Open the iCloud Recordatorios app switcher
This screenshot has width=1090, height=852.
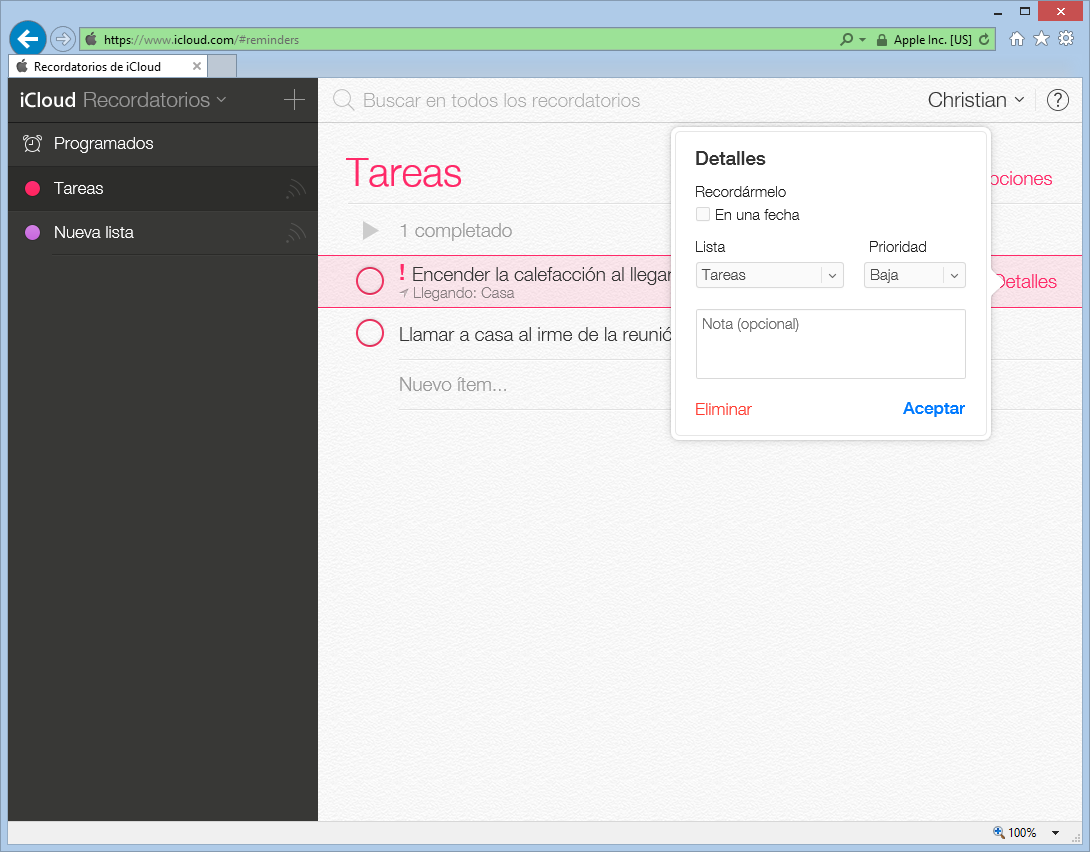tap(123, 100)
